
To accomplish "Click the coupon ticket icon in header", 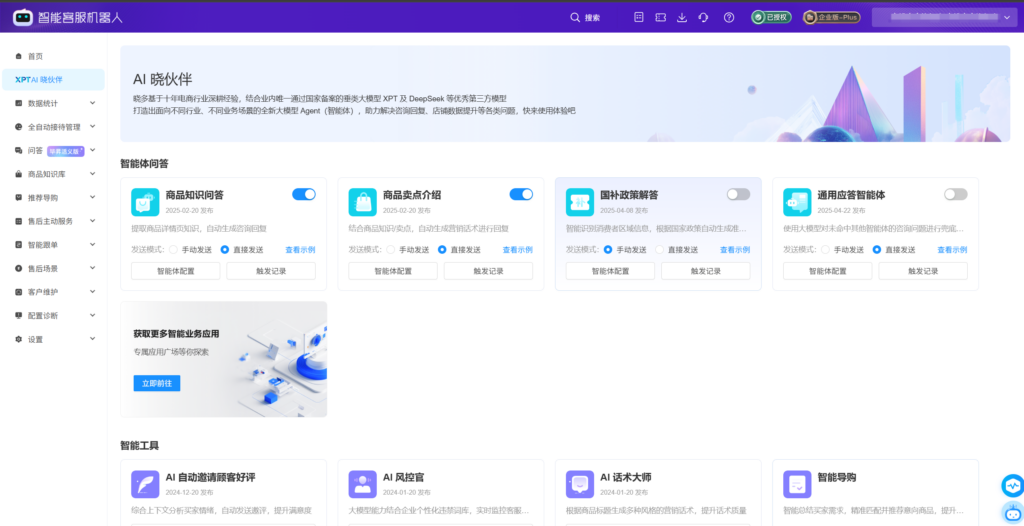I will click(x=660, y=18).
